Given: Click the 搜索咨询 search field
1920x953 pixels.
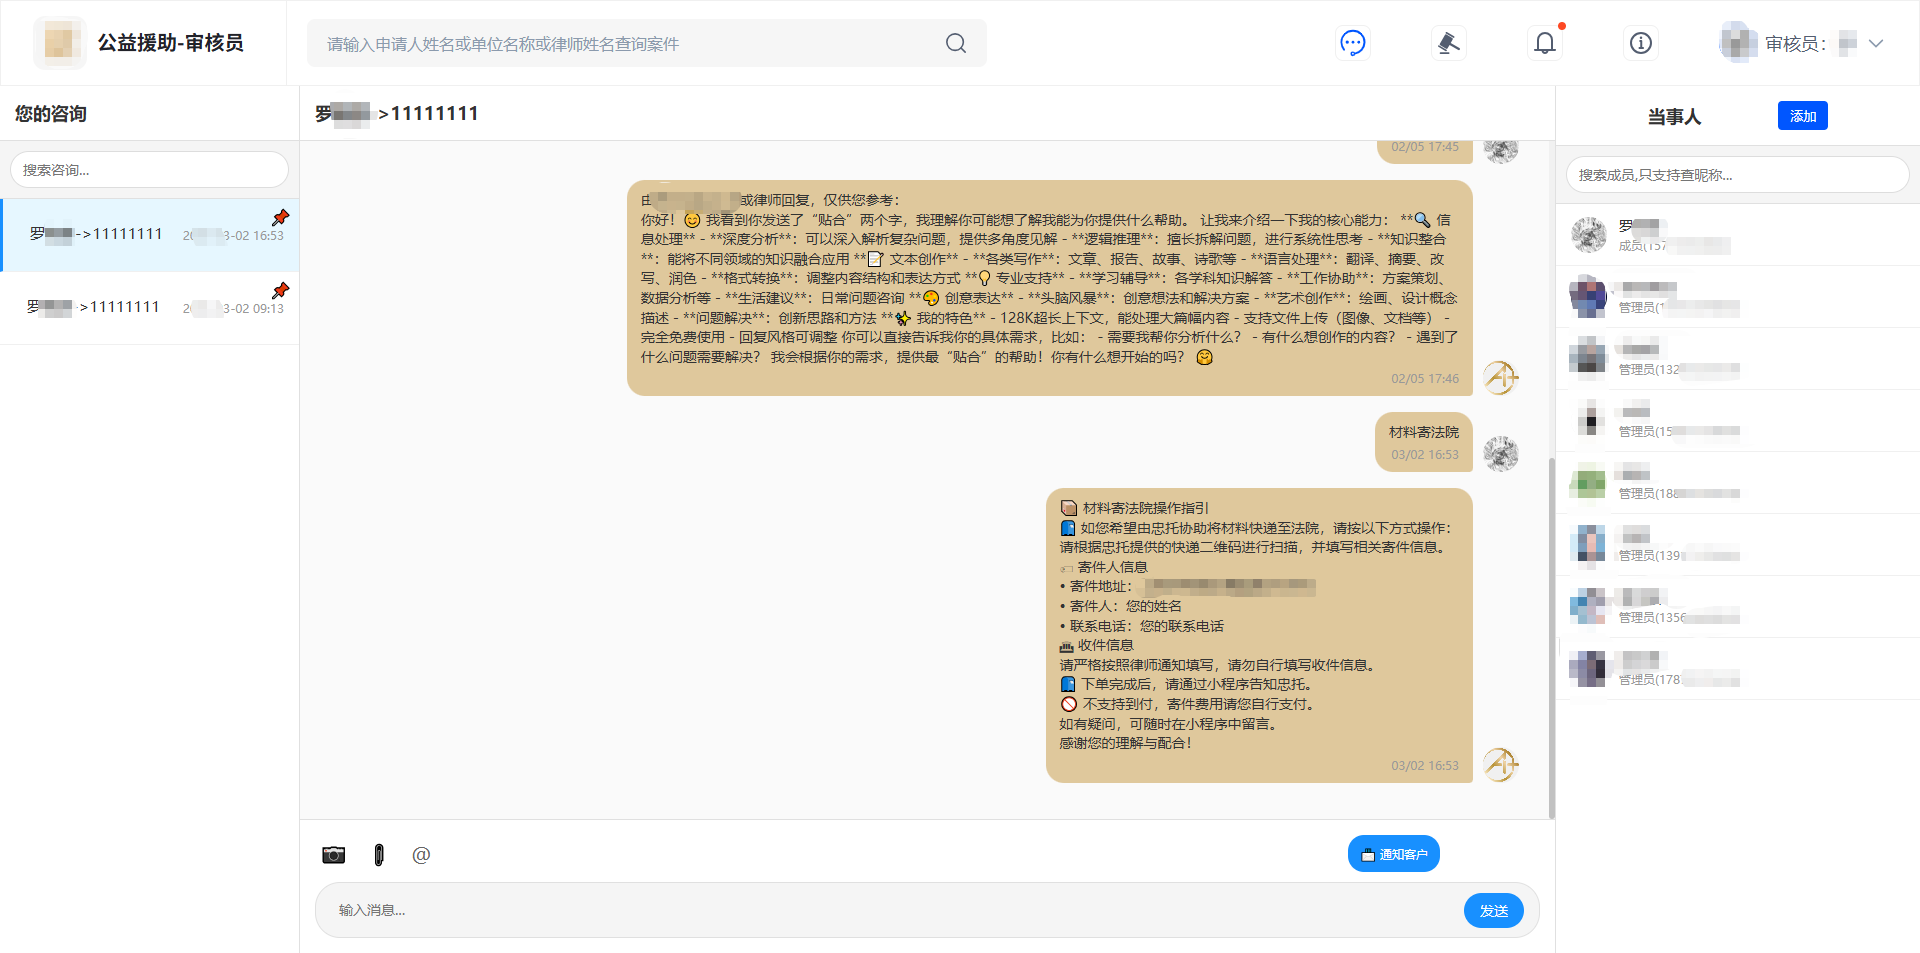Looking at the screenshot, I should (150, 170).
